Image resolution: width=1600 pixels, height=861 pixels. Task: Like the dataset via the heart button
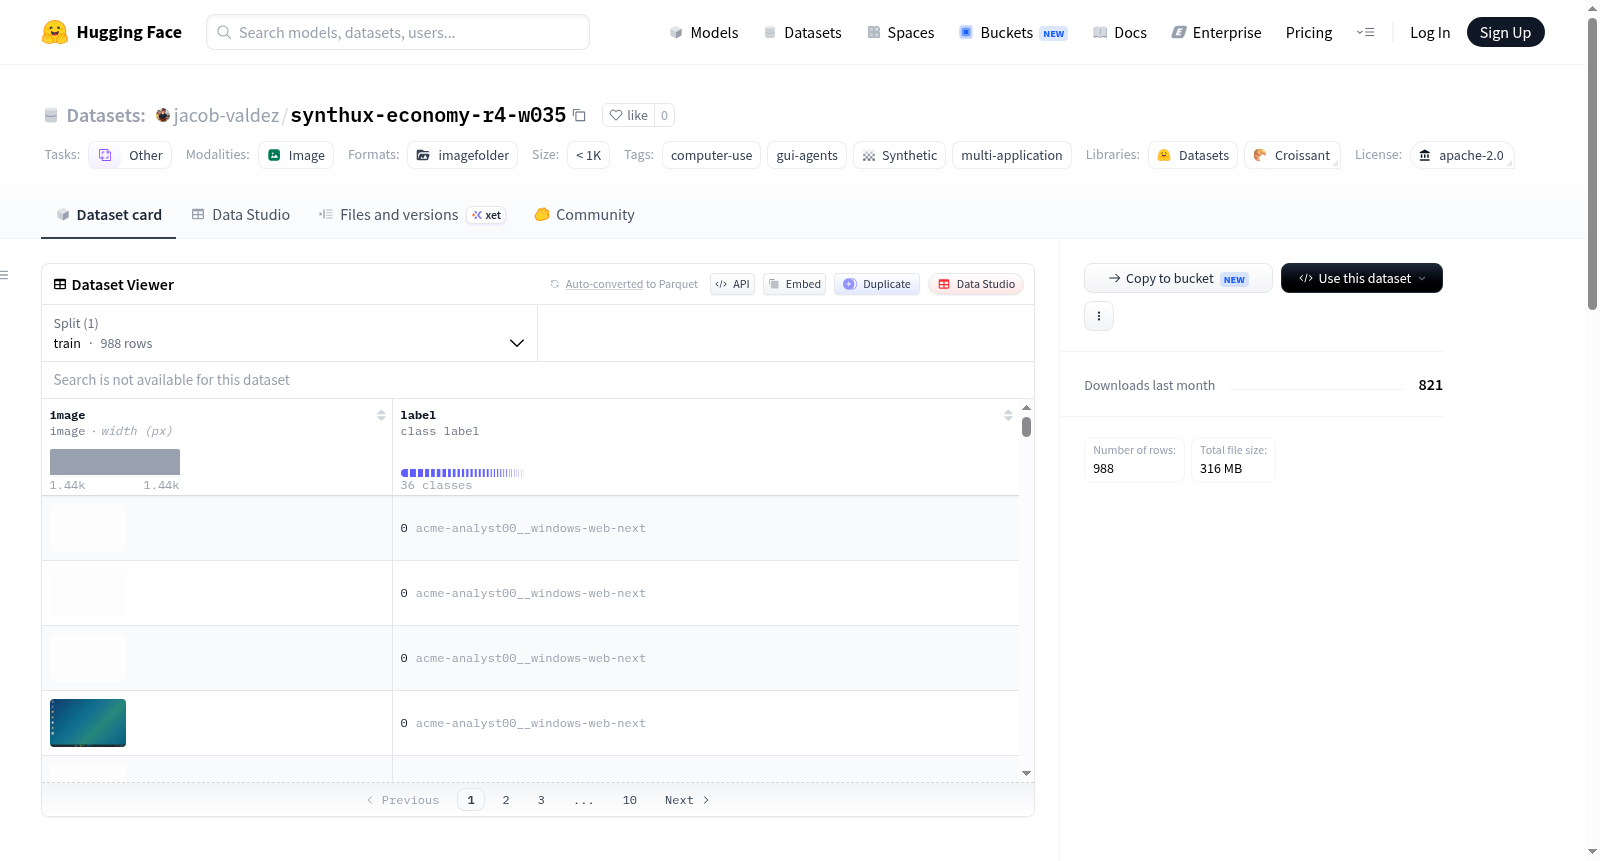tap(628, 115)
